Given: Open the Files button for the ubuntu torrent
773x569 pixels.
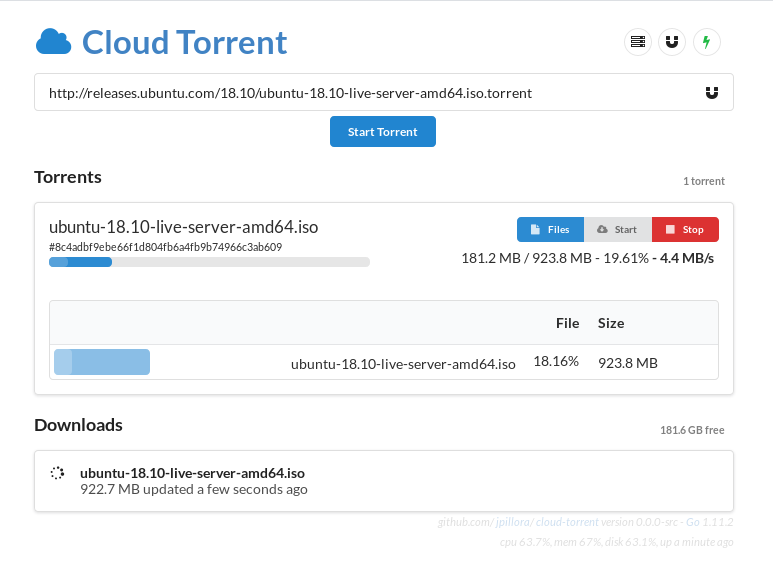Looking at the screenshot, I should click(x=550, y=229).
